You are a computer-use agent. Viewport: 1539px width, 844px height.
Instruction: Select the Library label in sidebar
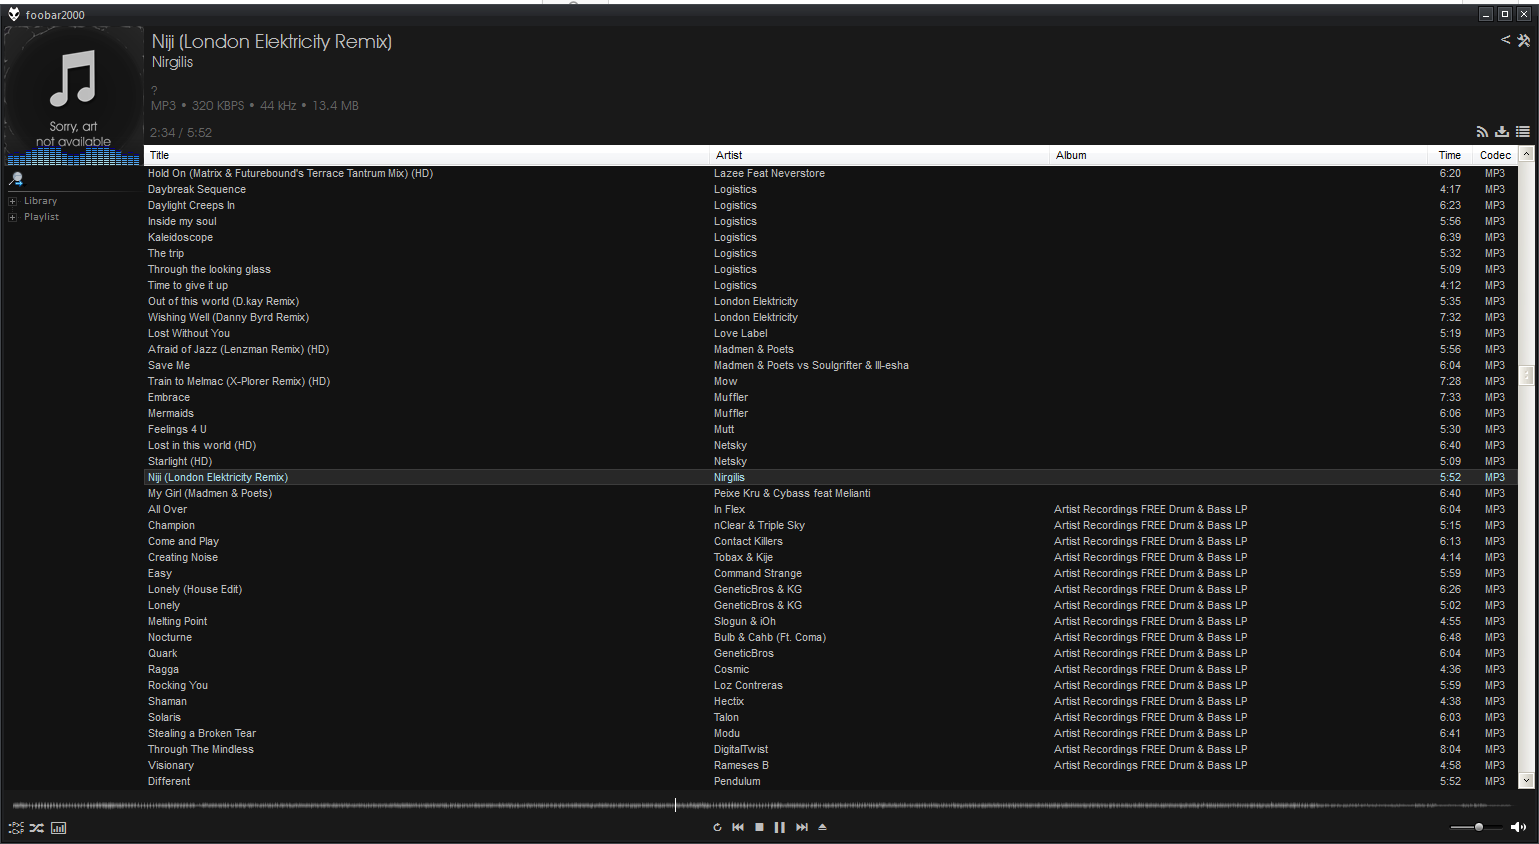40,201
